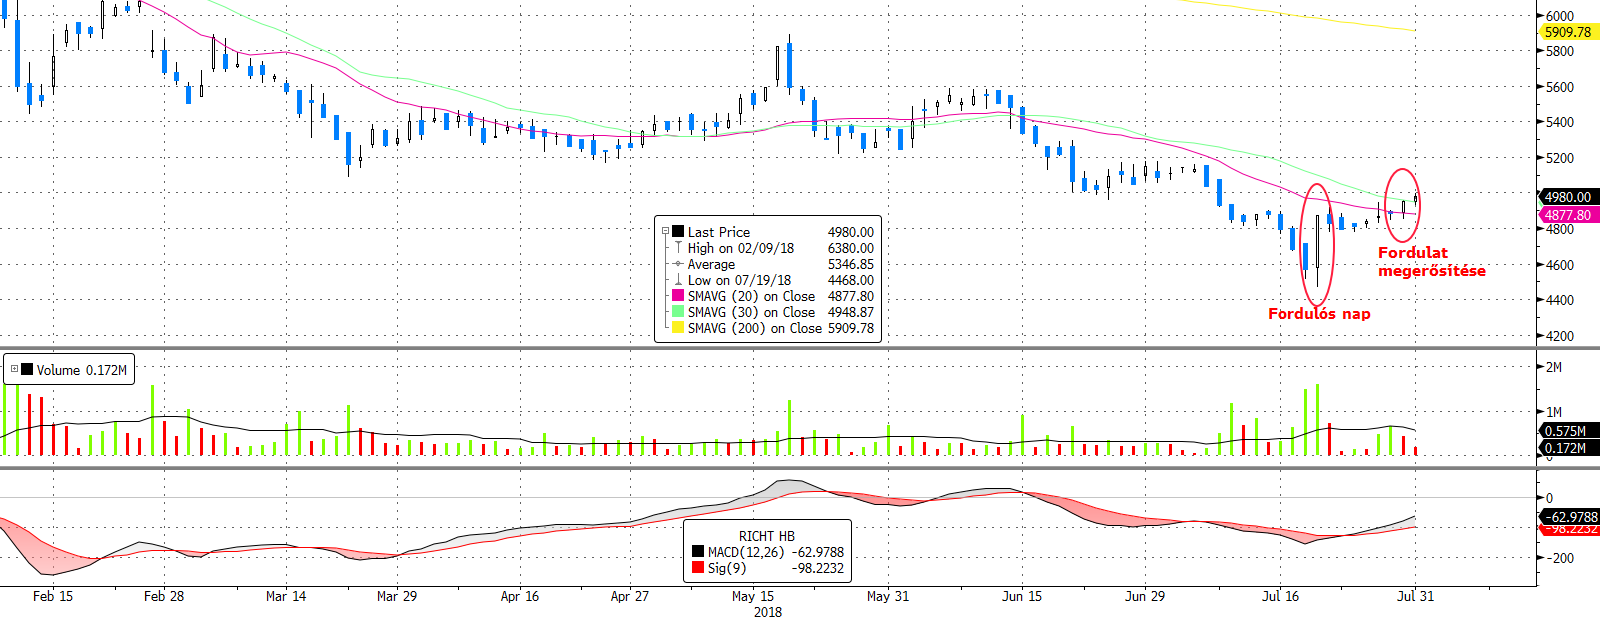Select 'SMAVG (30) on Close' legend entry

coord(751,312)
